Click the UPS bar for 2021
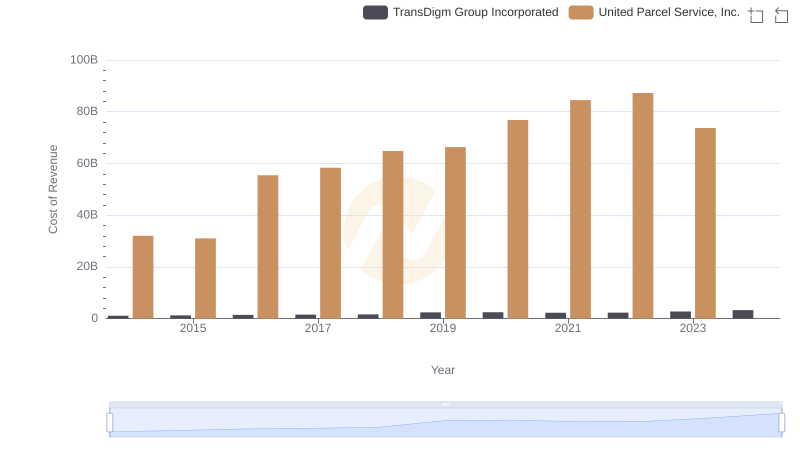The width and height of the screenshot is (800, 461). (x=580, y=209)
